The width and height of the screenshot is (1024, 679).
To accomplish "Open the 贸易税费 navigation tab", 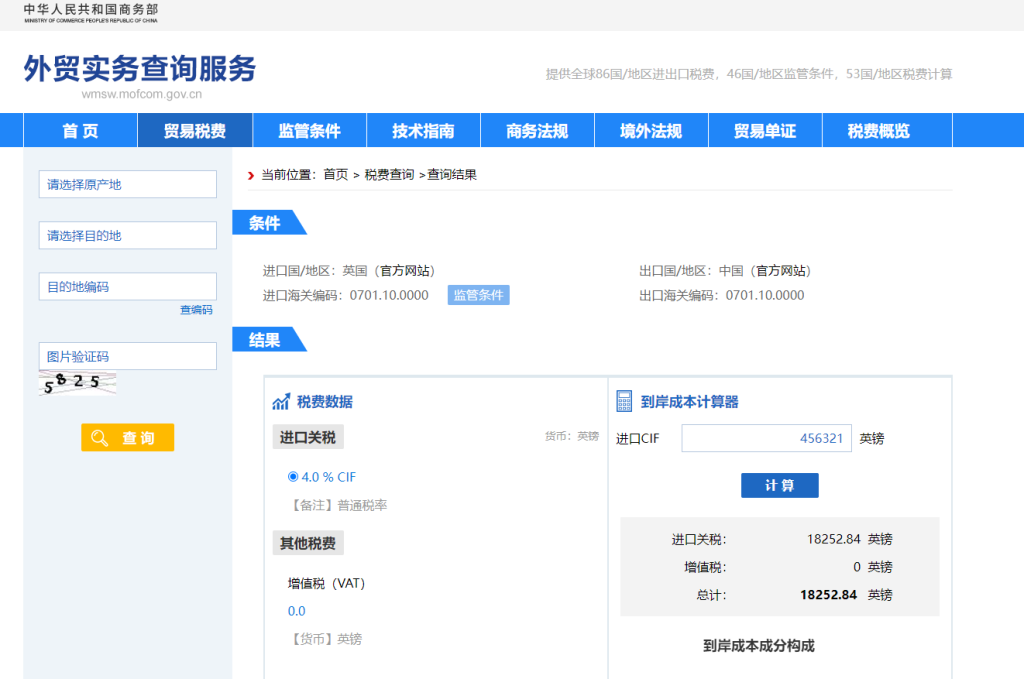I will click(x=195, y=131).
